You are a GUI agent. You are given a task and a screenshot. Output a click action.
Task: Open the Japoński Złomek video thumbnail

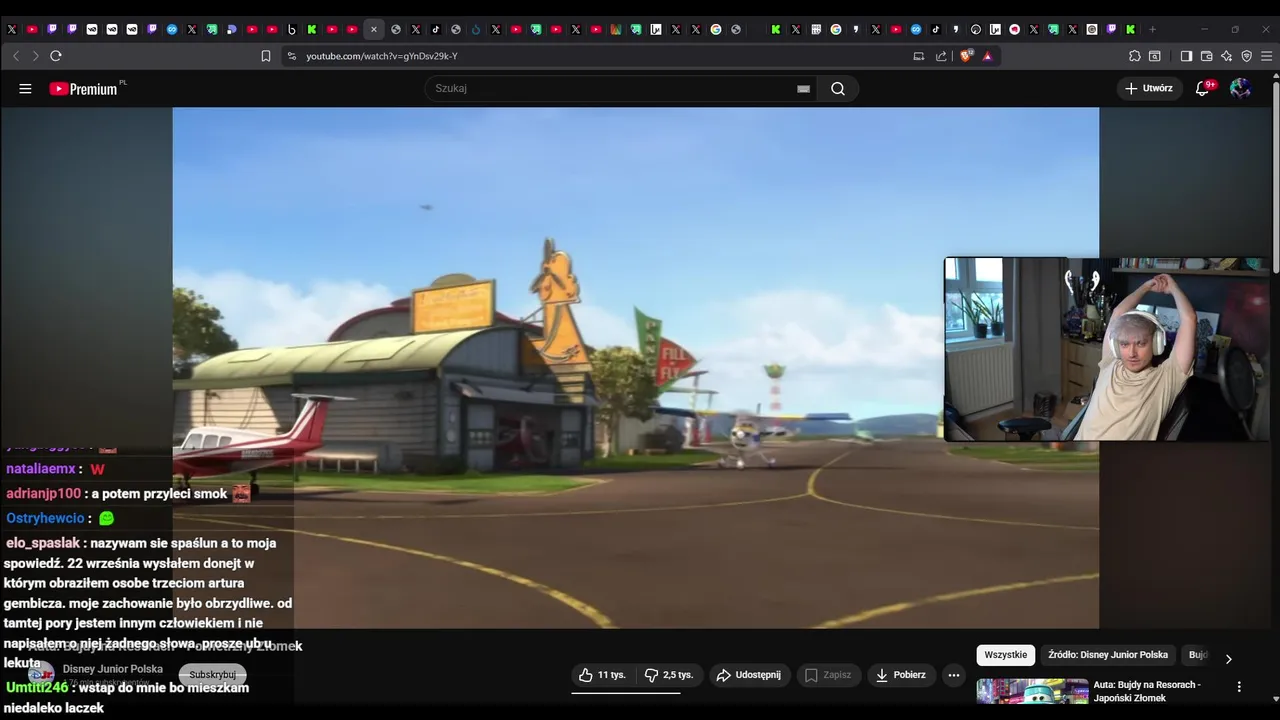tap(1032, 691)
